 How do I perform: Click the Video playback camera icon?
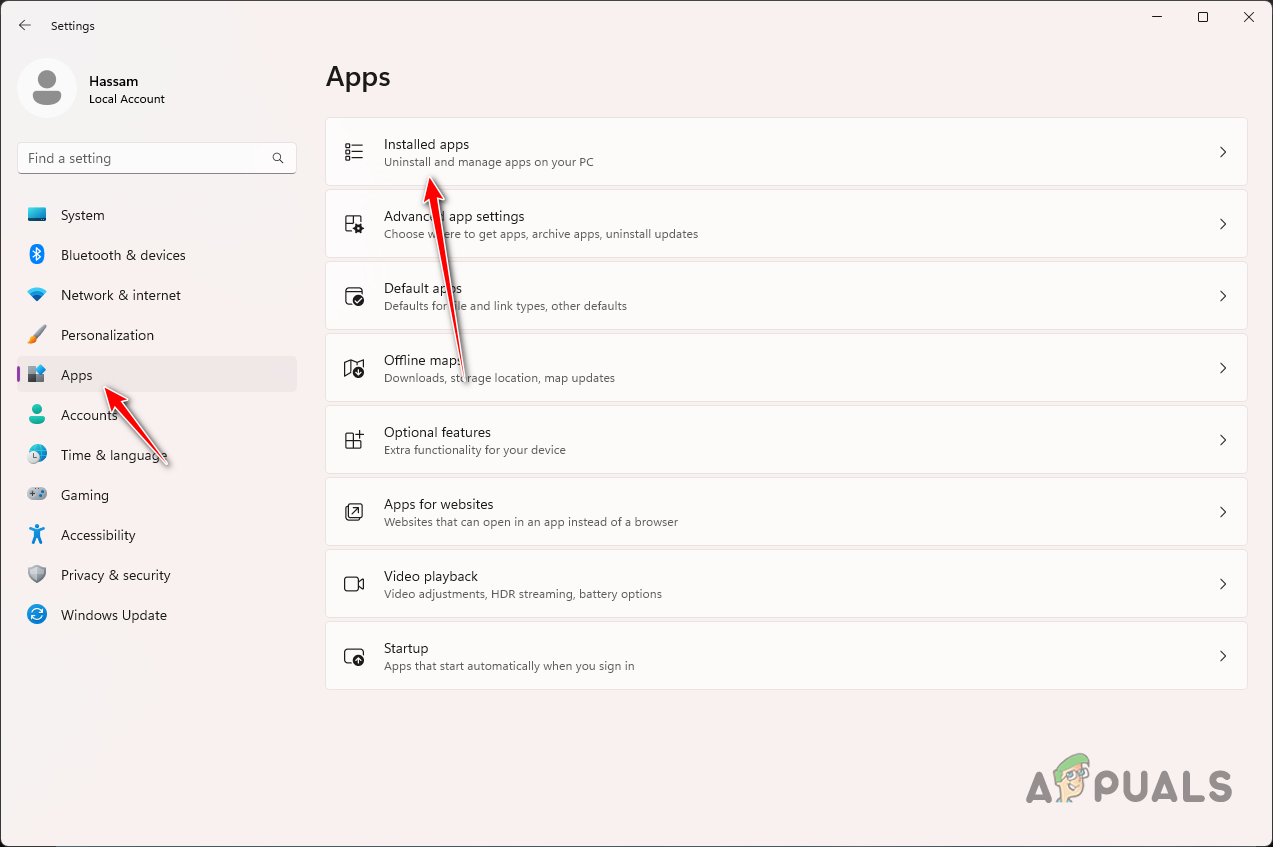pyautogui.click(x=353, y=584)
